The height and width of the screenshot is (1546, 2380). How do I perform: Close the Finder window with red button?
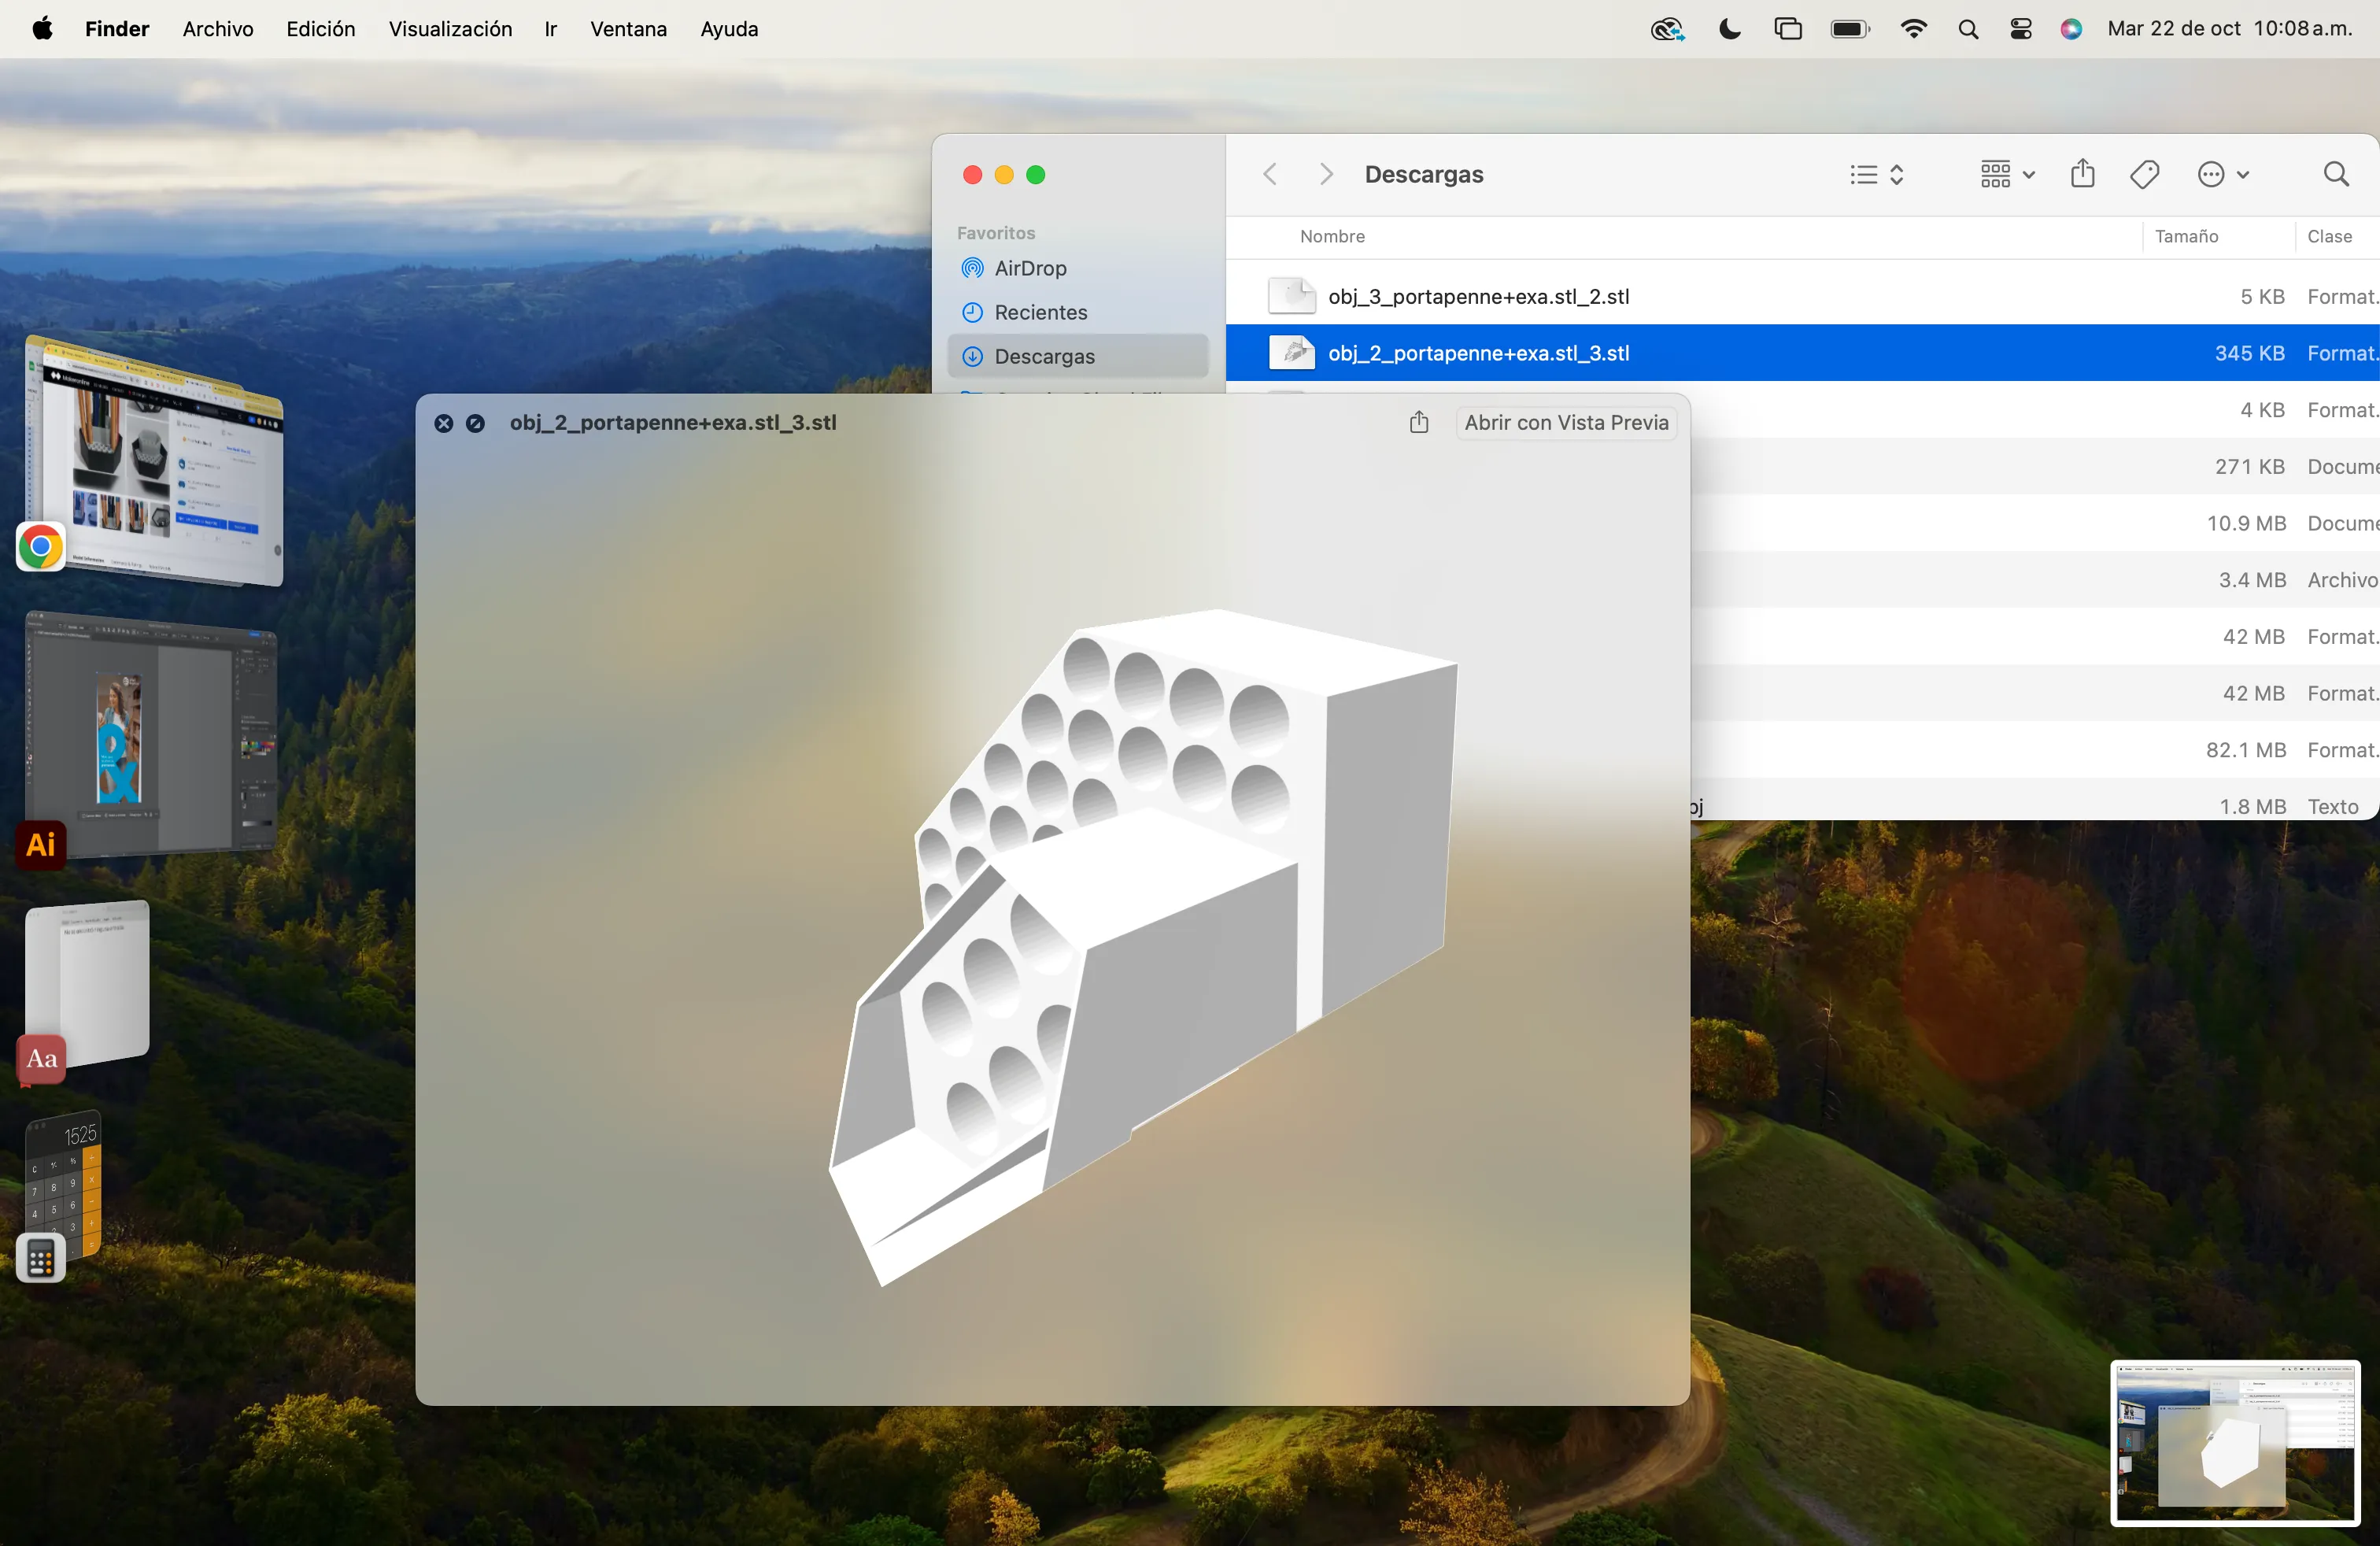pyautogui.click(x=972, y=175)
